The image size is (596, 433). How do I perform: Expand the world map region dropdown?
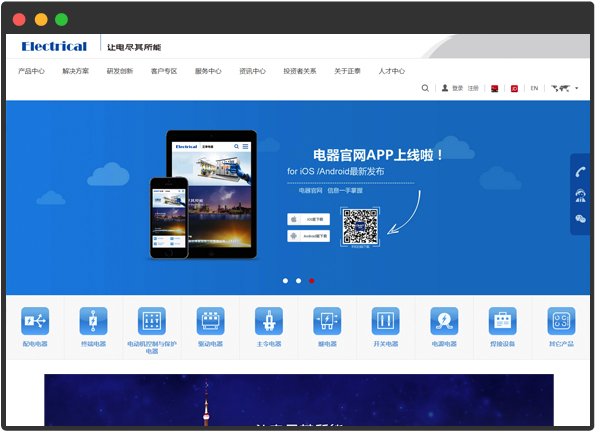coord(564,88)
